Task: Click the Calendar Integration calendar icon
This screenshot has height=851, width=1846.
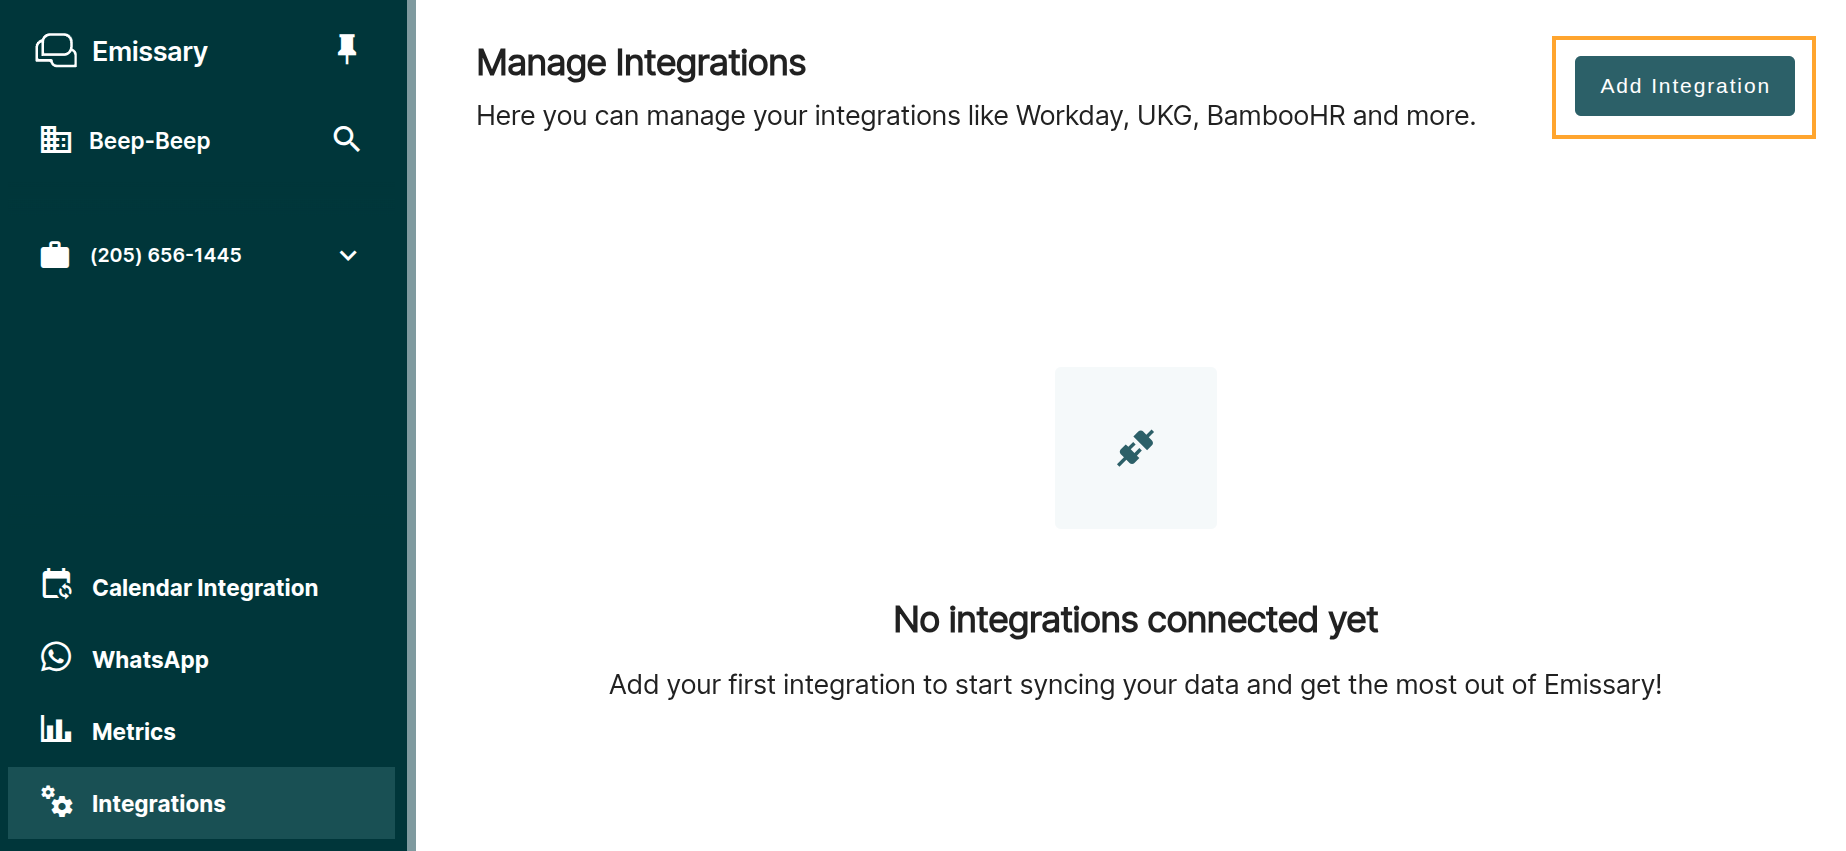Action: coord(57,584)
